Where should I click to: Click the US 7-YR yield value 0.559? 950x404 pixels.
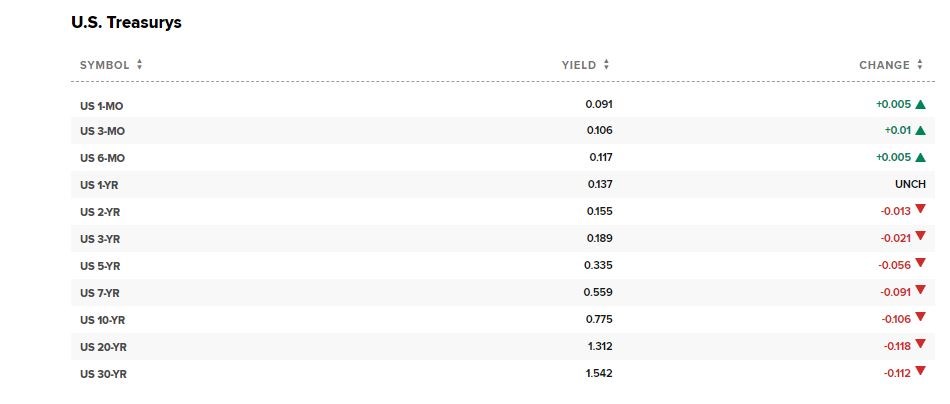tap(598, 292)
